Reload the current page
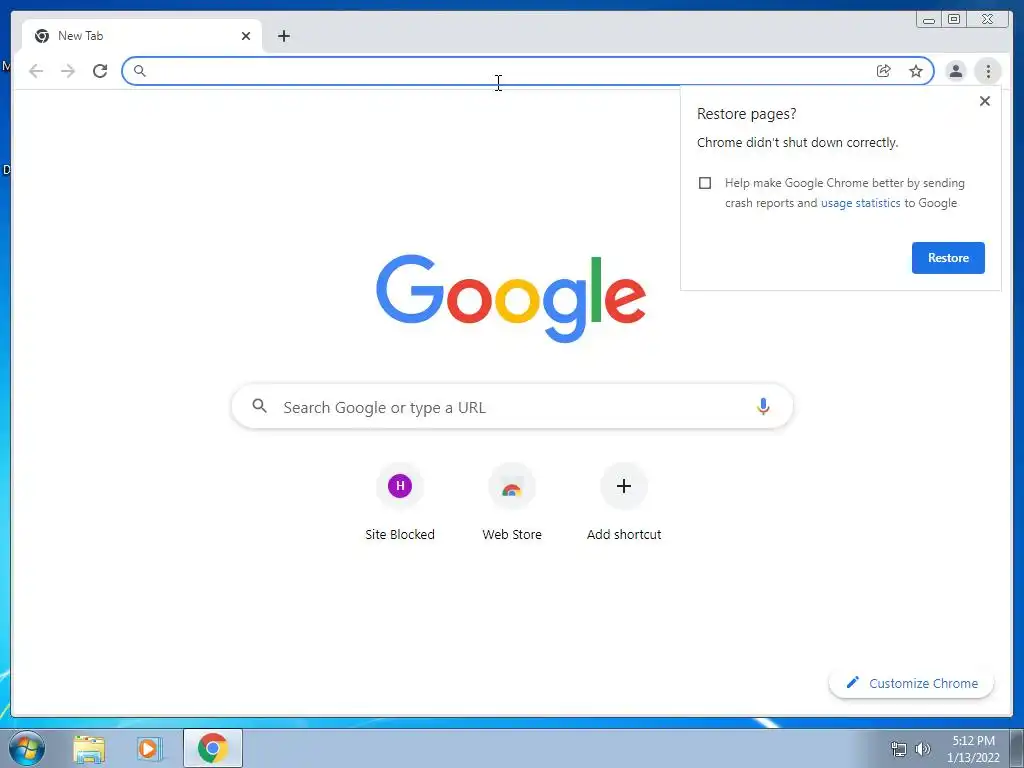 (100, 71)
